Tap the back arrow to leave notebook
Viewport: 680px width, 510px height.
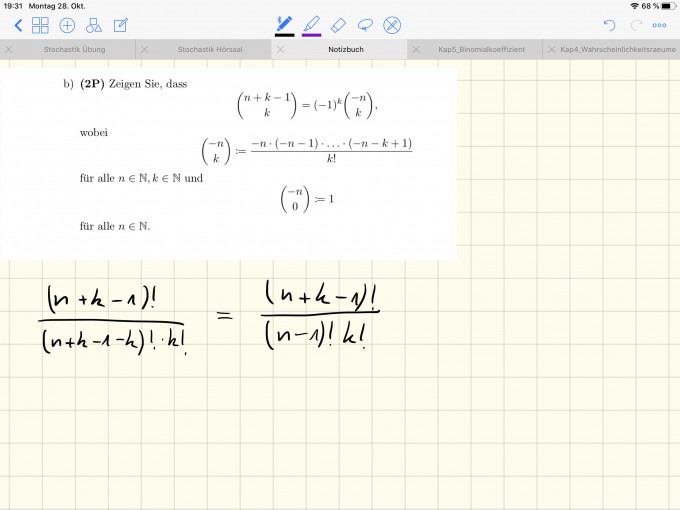coord(17,25)
